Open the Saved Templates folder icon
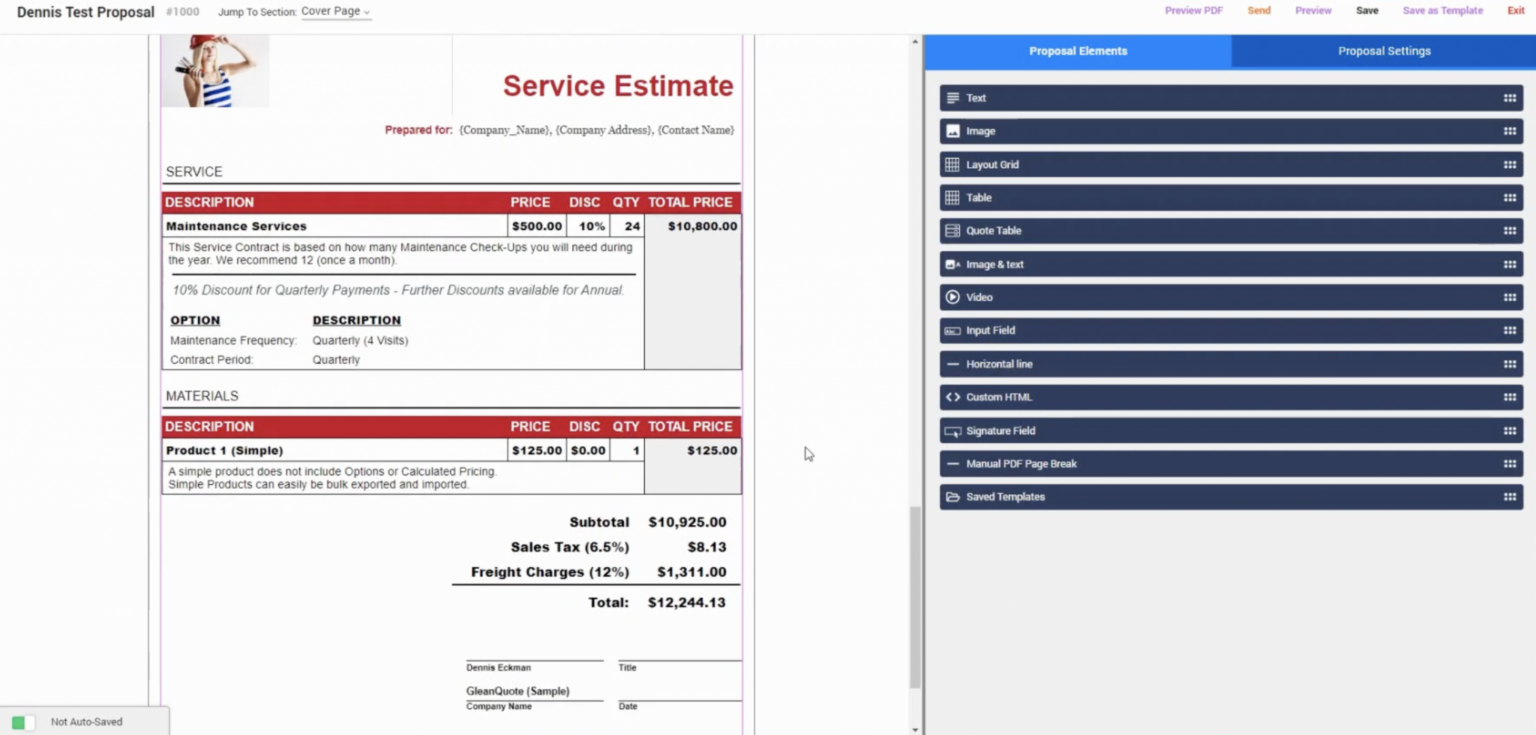1536x735 pixels. tap(952, 497)
